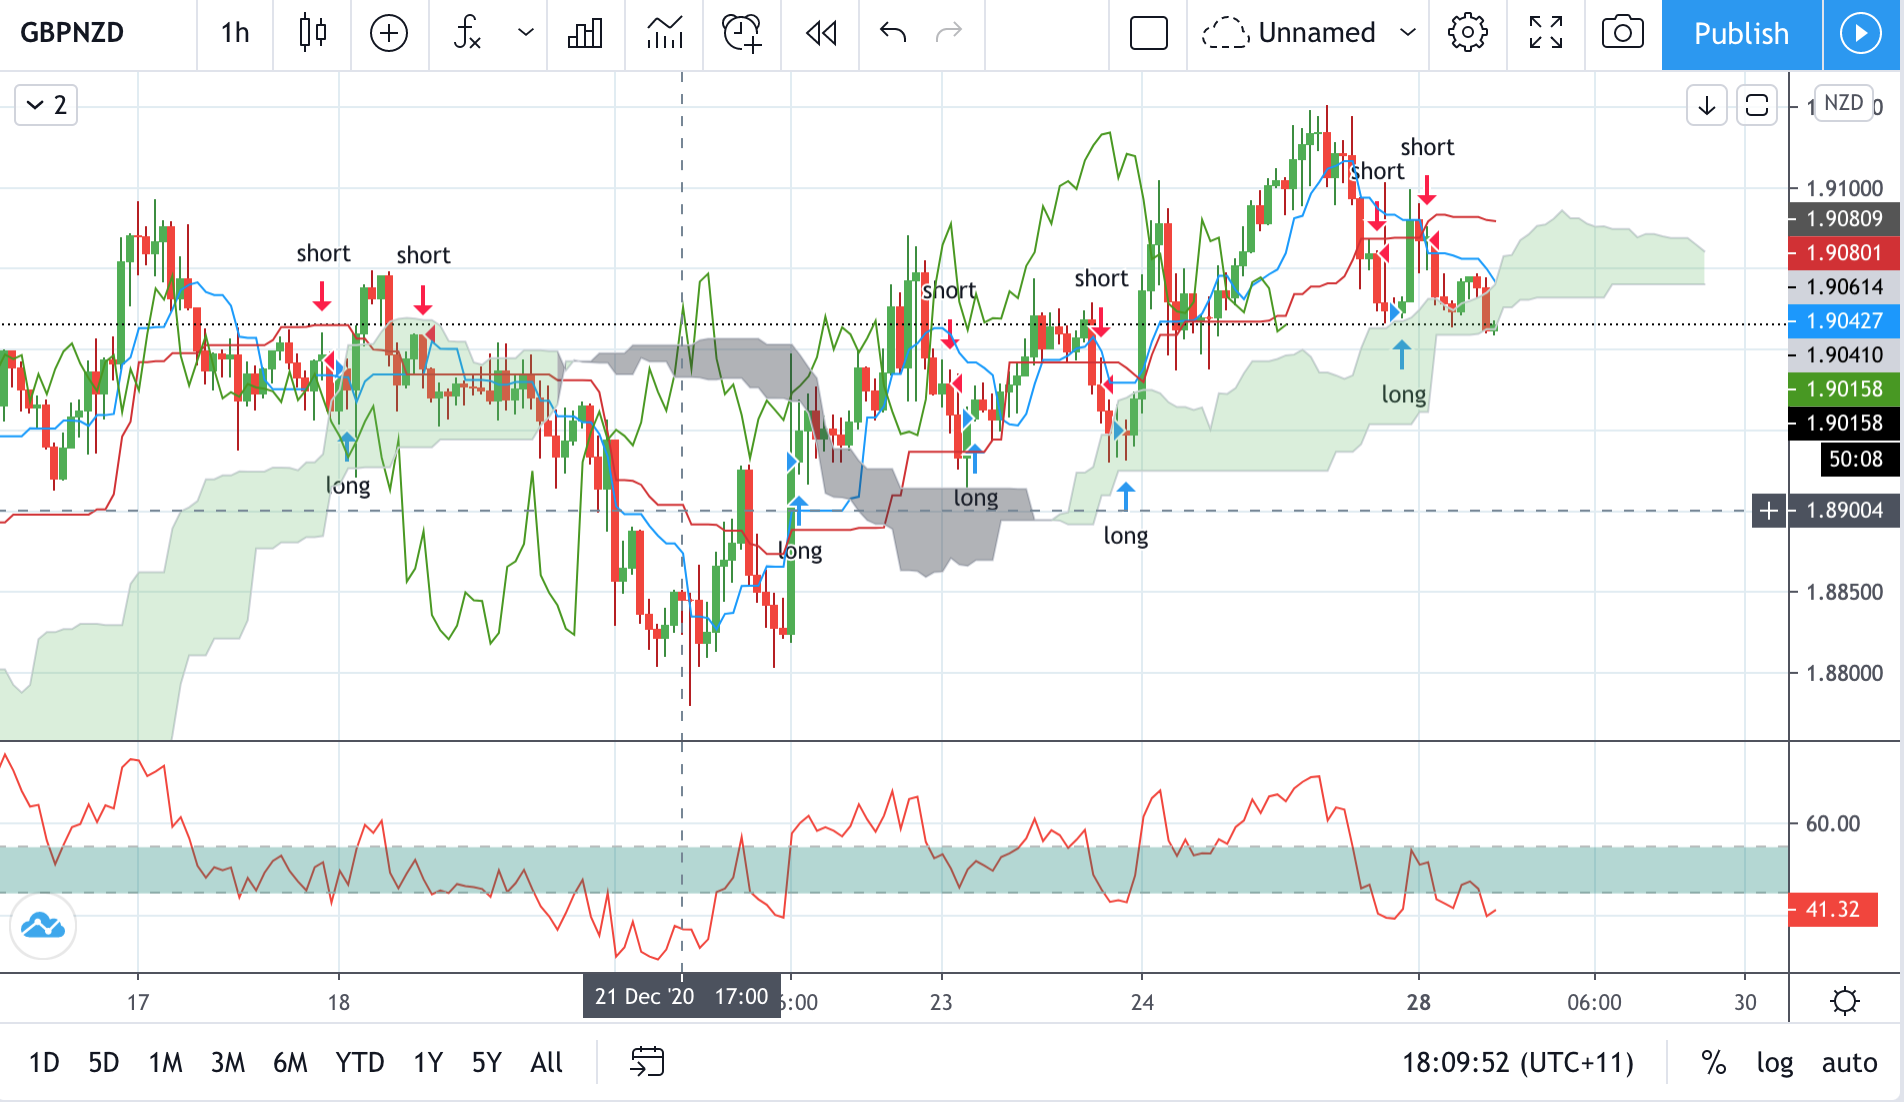1904x1102 pixels.
Task: Create an alert with alarm clock icon
Action: click(742, 33)
